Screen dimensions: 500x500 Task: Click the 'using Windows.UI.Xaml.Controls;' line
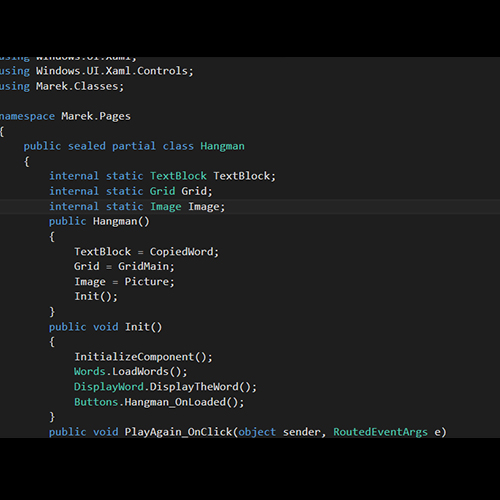point(97,71)
